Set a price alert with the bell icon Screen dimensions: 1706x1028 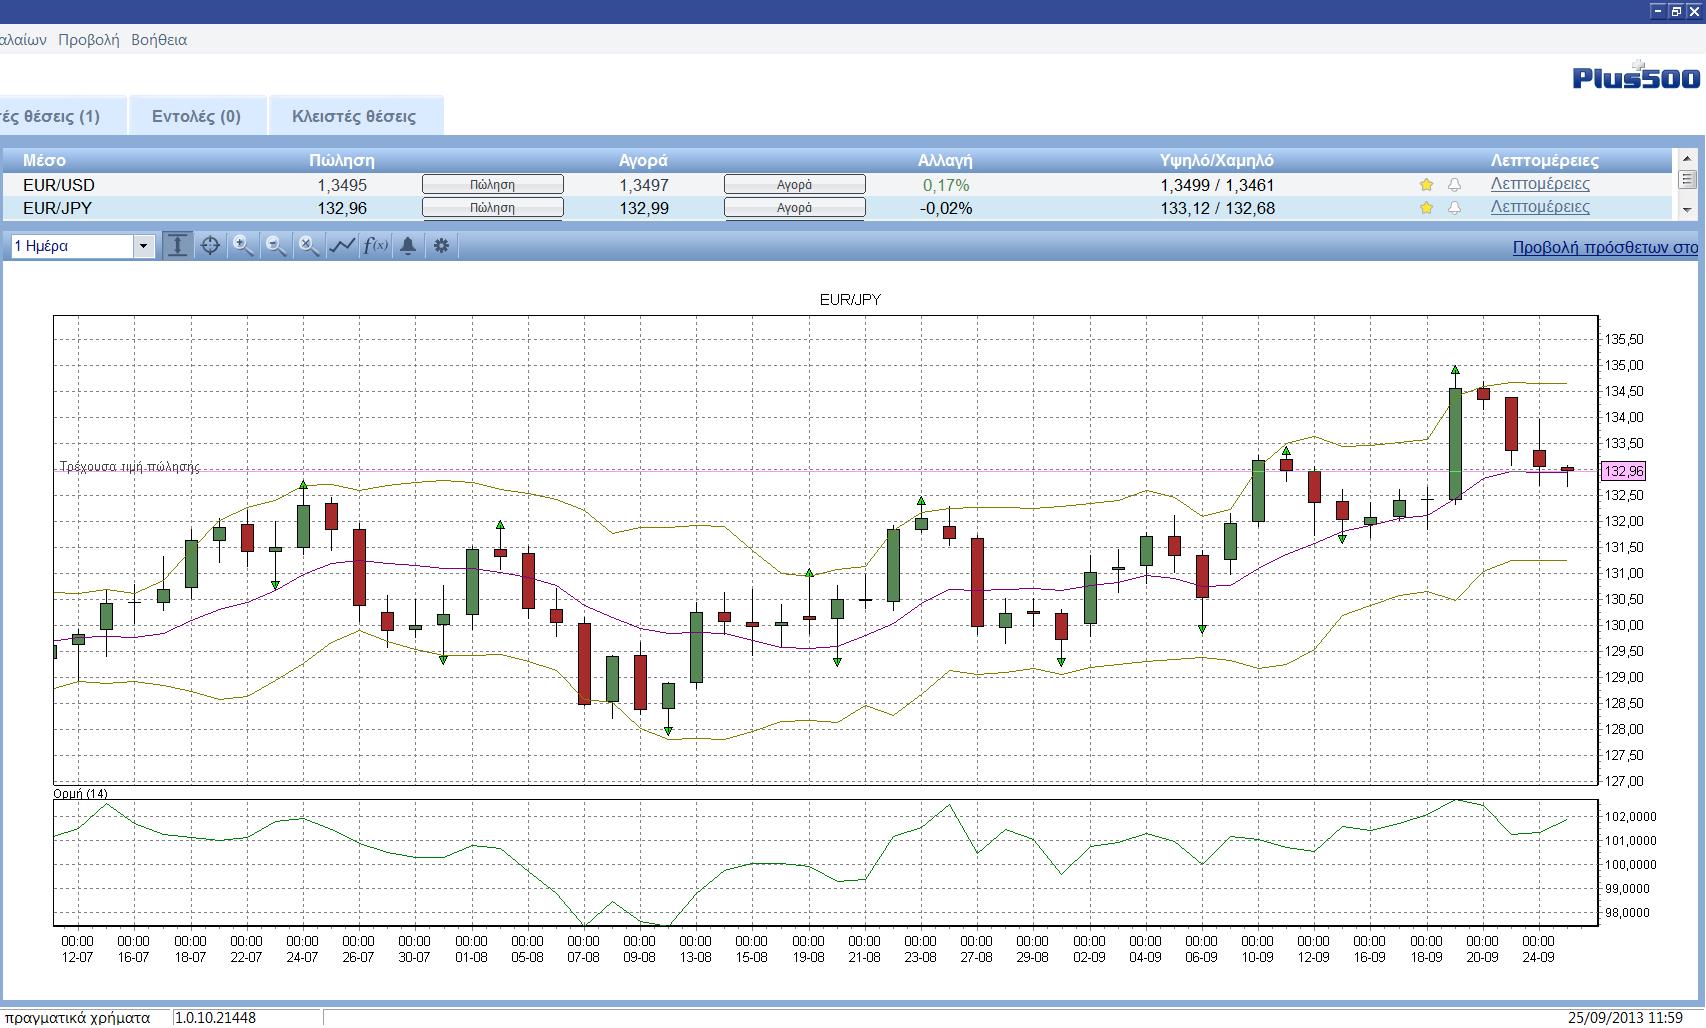point(408,245)
